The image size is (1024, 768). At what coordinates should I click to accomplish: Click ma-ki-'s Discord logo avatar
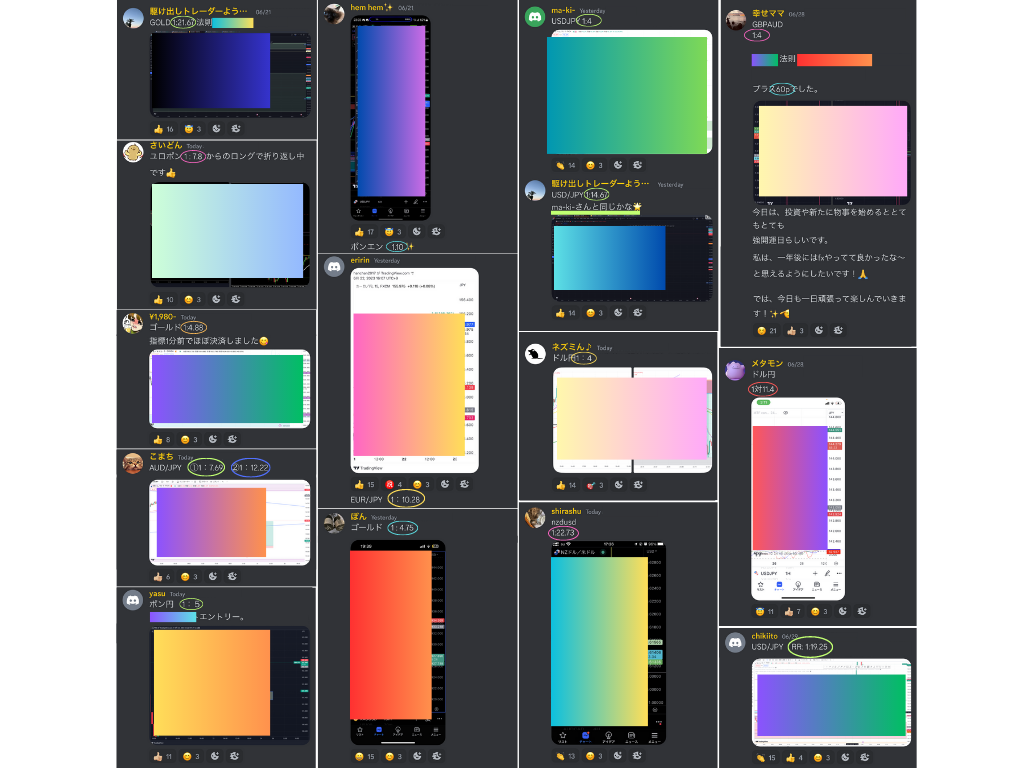pos(534,16)
